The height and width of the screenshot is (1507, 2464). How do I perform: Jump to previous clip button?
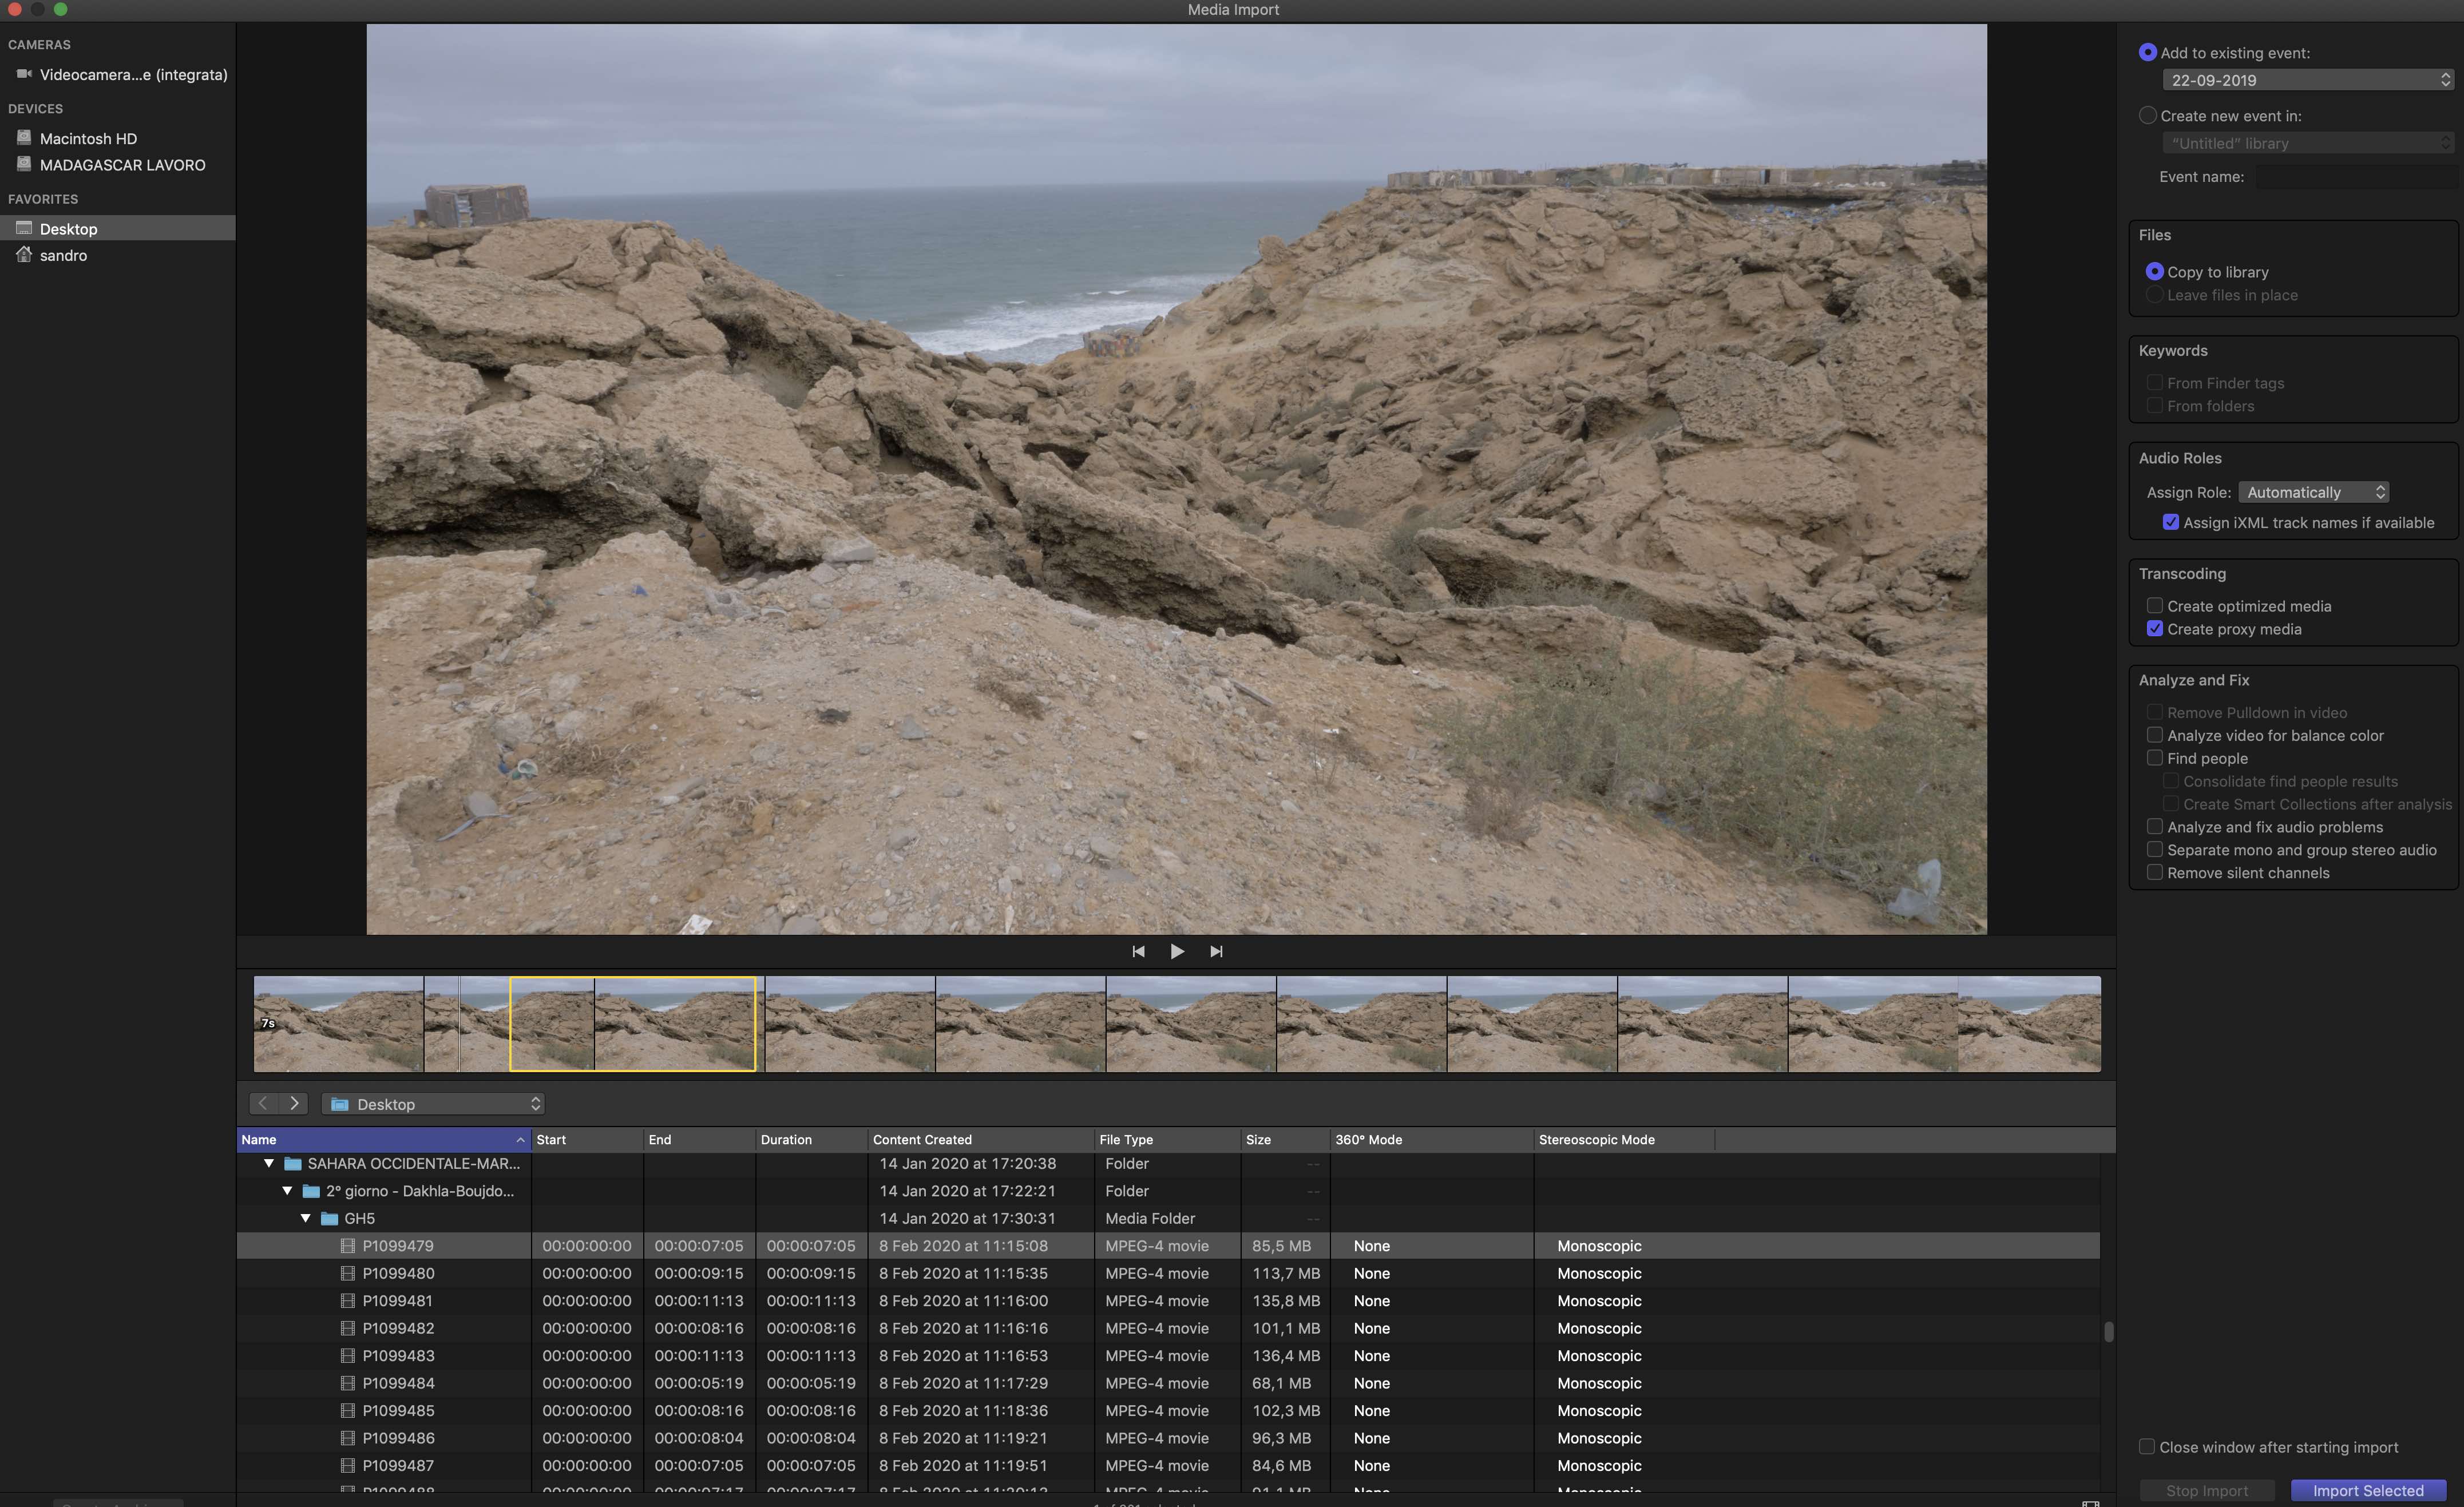tap(1138, 951)
